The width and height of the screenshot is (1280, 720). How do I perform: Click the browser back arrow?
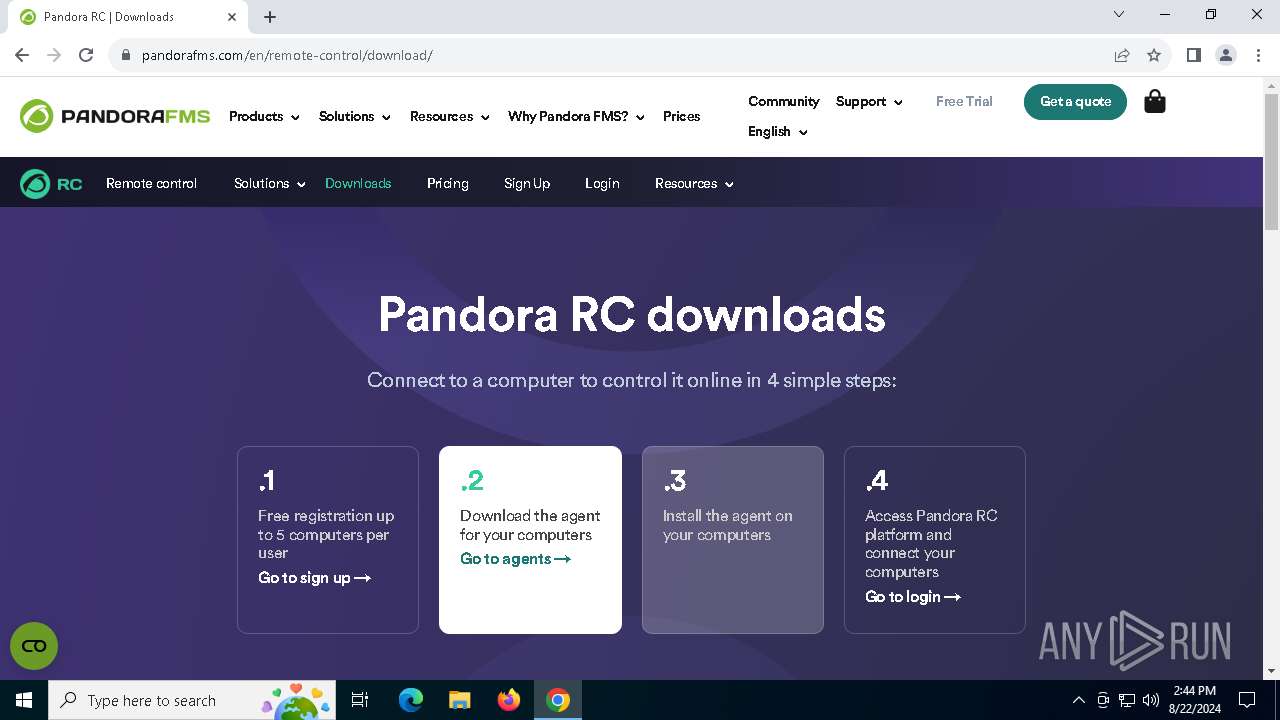point(22,55)
